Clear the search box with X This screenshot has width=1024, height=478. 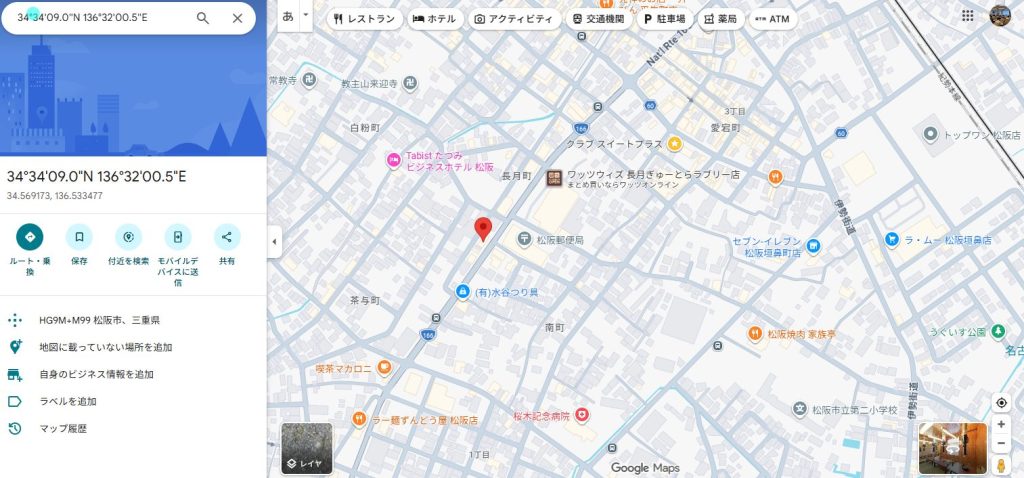pyautogui.click(x=237, y=18)
